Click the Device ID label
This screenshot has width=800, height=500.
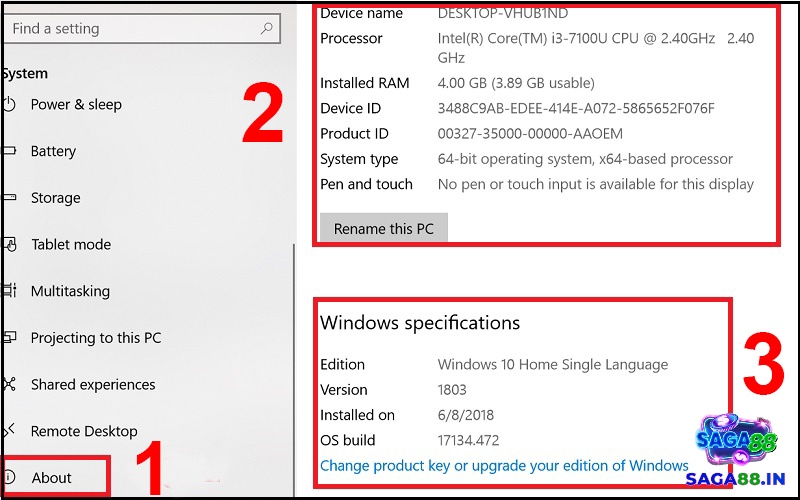coord(351,109)
